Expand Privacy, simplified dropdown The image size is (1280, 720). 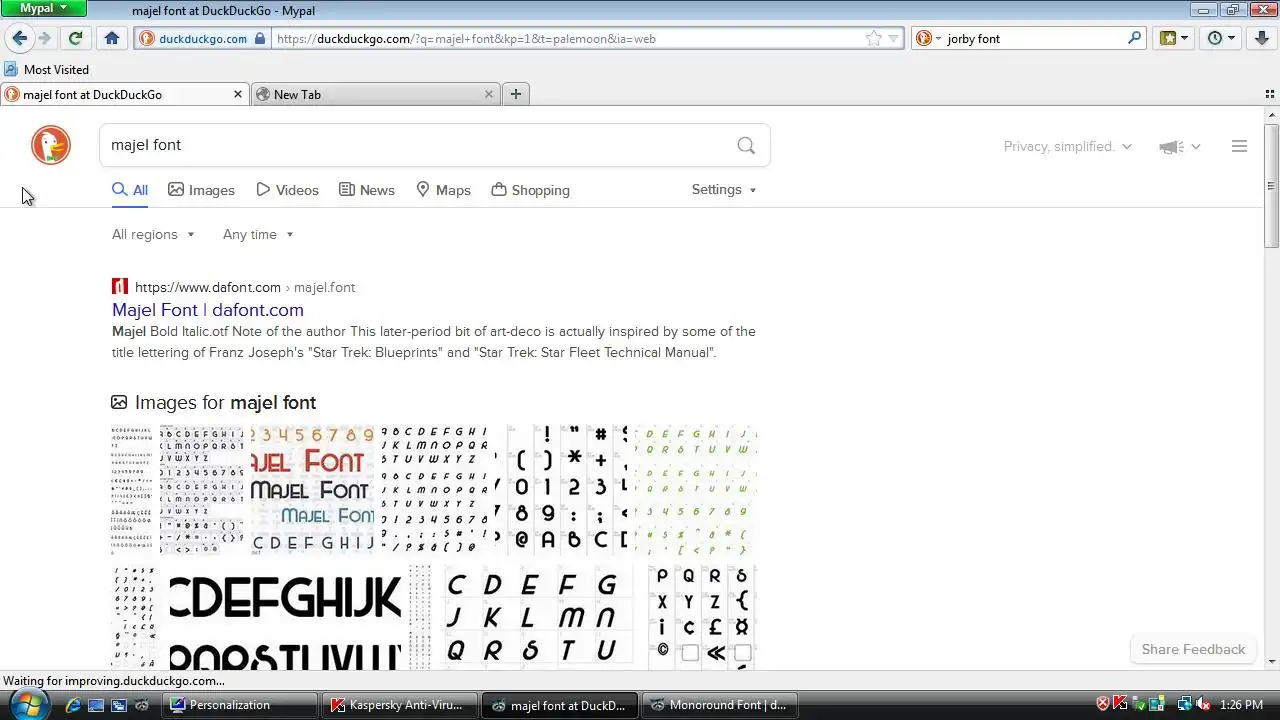1067,146
